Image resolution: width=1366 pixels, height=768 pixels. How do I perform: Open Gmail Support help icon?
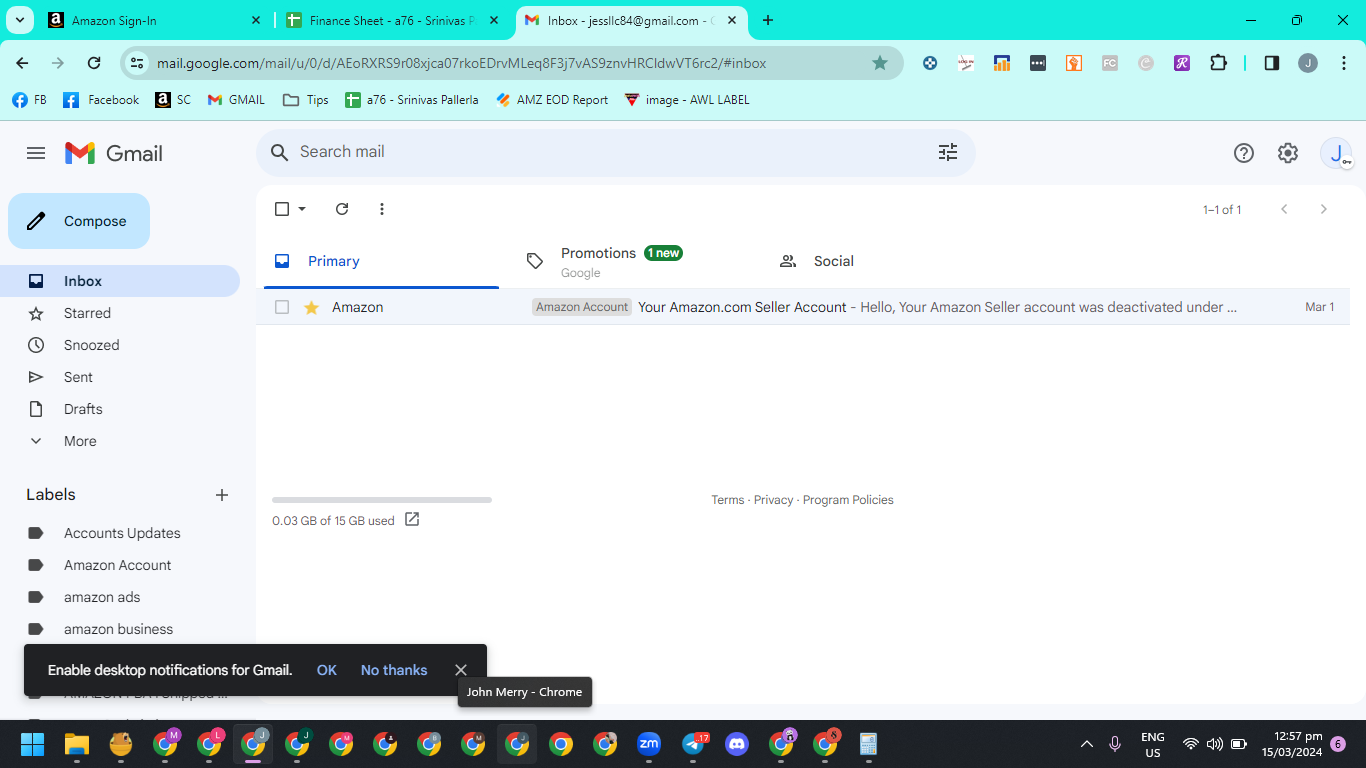click(1244, 153)
